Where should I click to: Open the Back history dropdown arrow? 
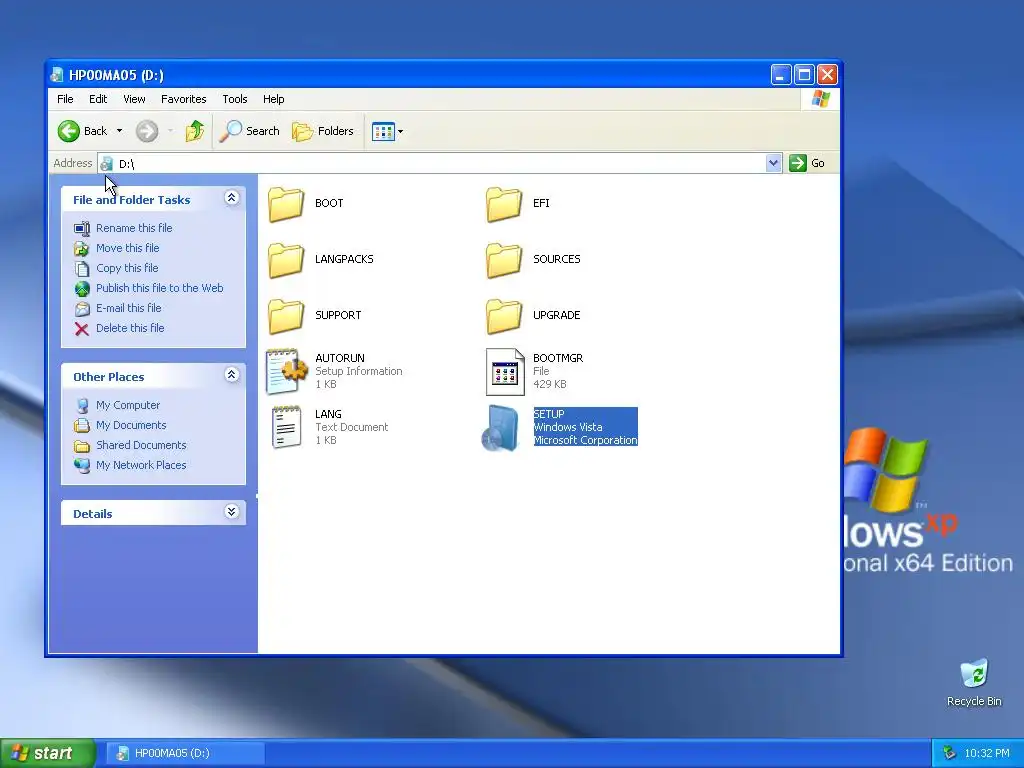[120, 131]
